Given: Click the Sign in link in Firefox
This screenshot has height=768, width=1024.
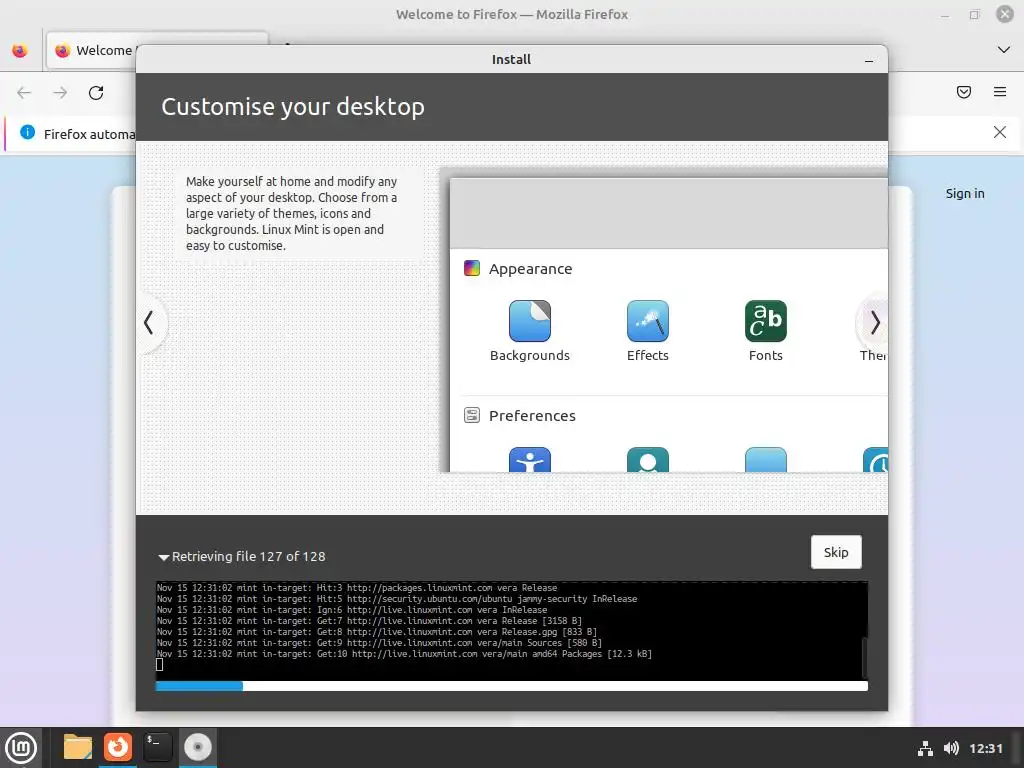Looking at the screenshot, I should [965, 193].
